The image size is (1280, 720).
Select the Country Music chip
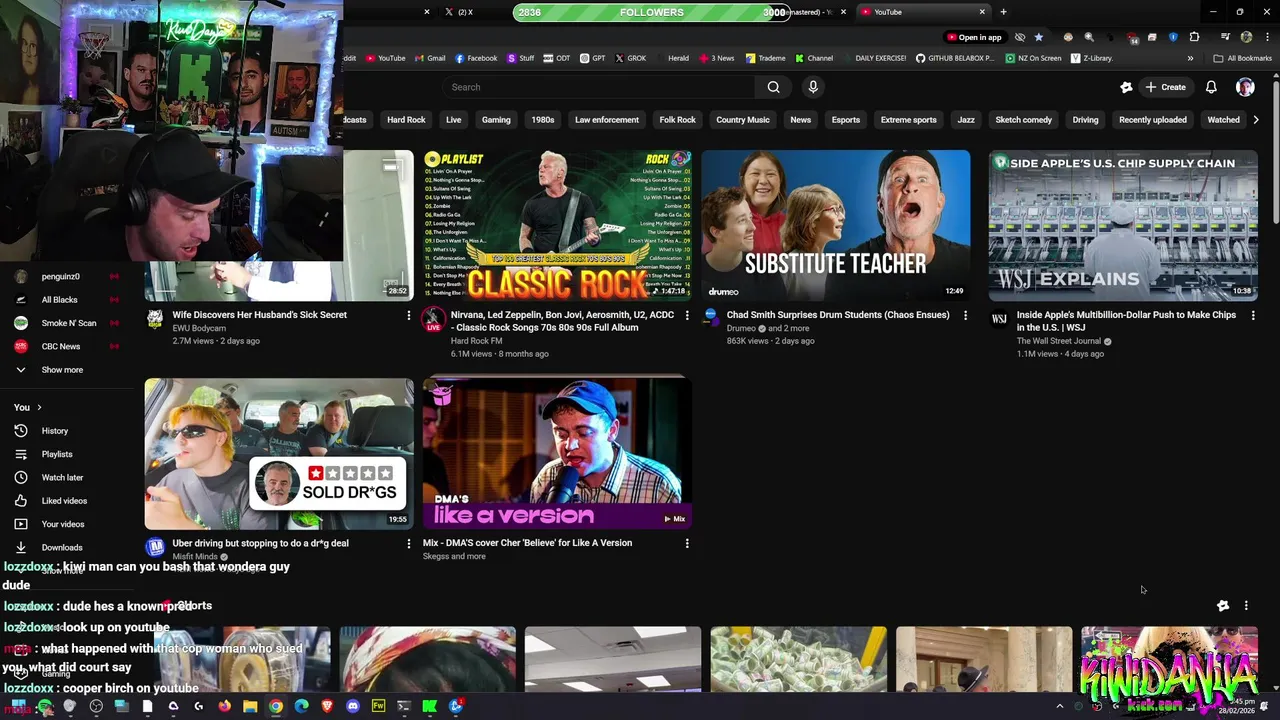[x=743, y=120]
